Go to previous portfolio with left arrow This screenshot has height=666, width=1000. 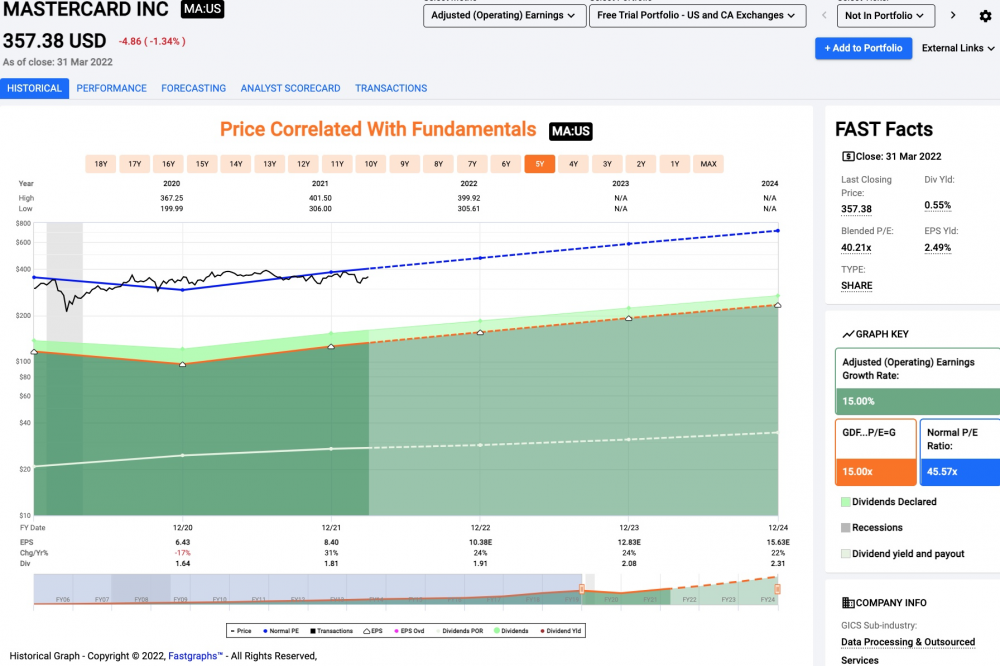coord(821,16)
